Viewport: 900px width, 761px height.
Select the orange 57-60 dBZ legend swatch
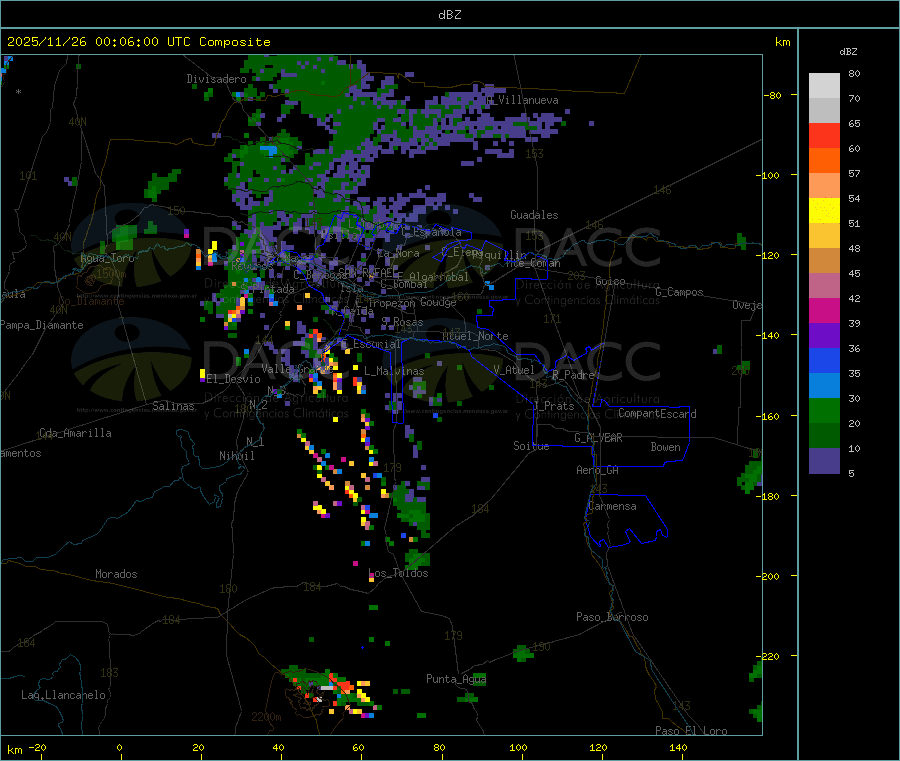(824, 161)
